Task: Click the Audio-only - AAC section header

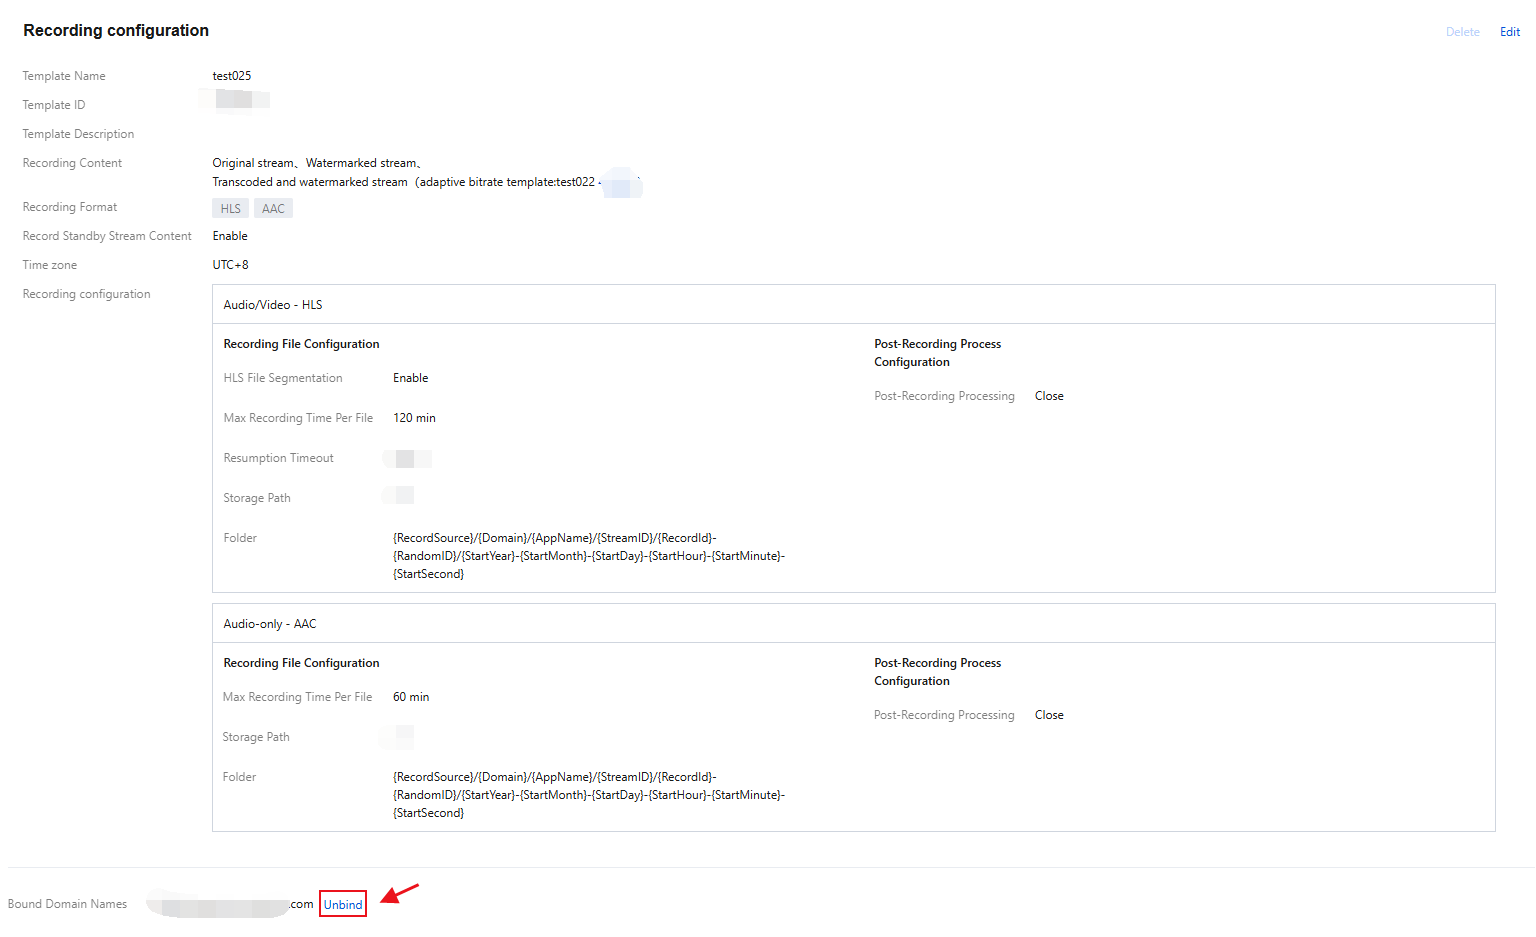Action: [x=270, y=624]
